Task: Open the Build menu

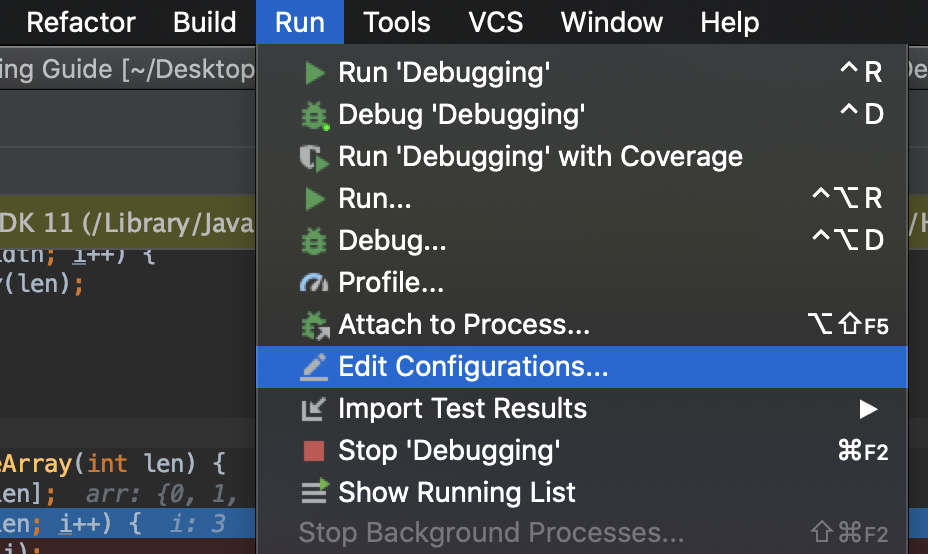Action: coord(205,22)
